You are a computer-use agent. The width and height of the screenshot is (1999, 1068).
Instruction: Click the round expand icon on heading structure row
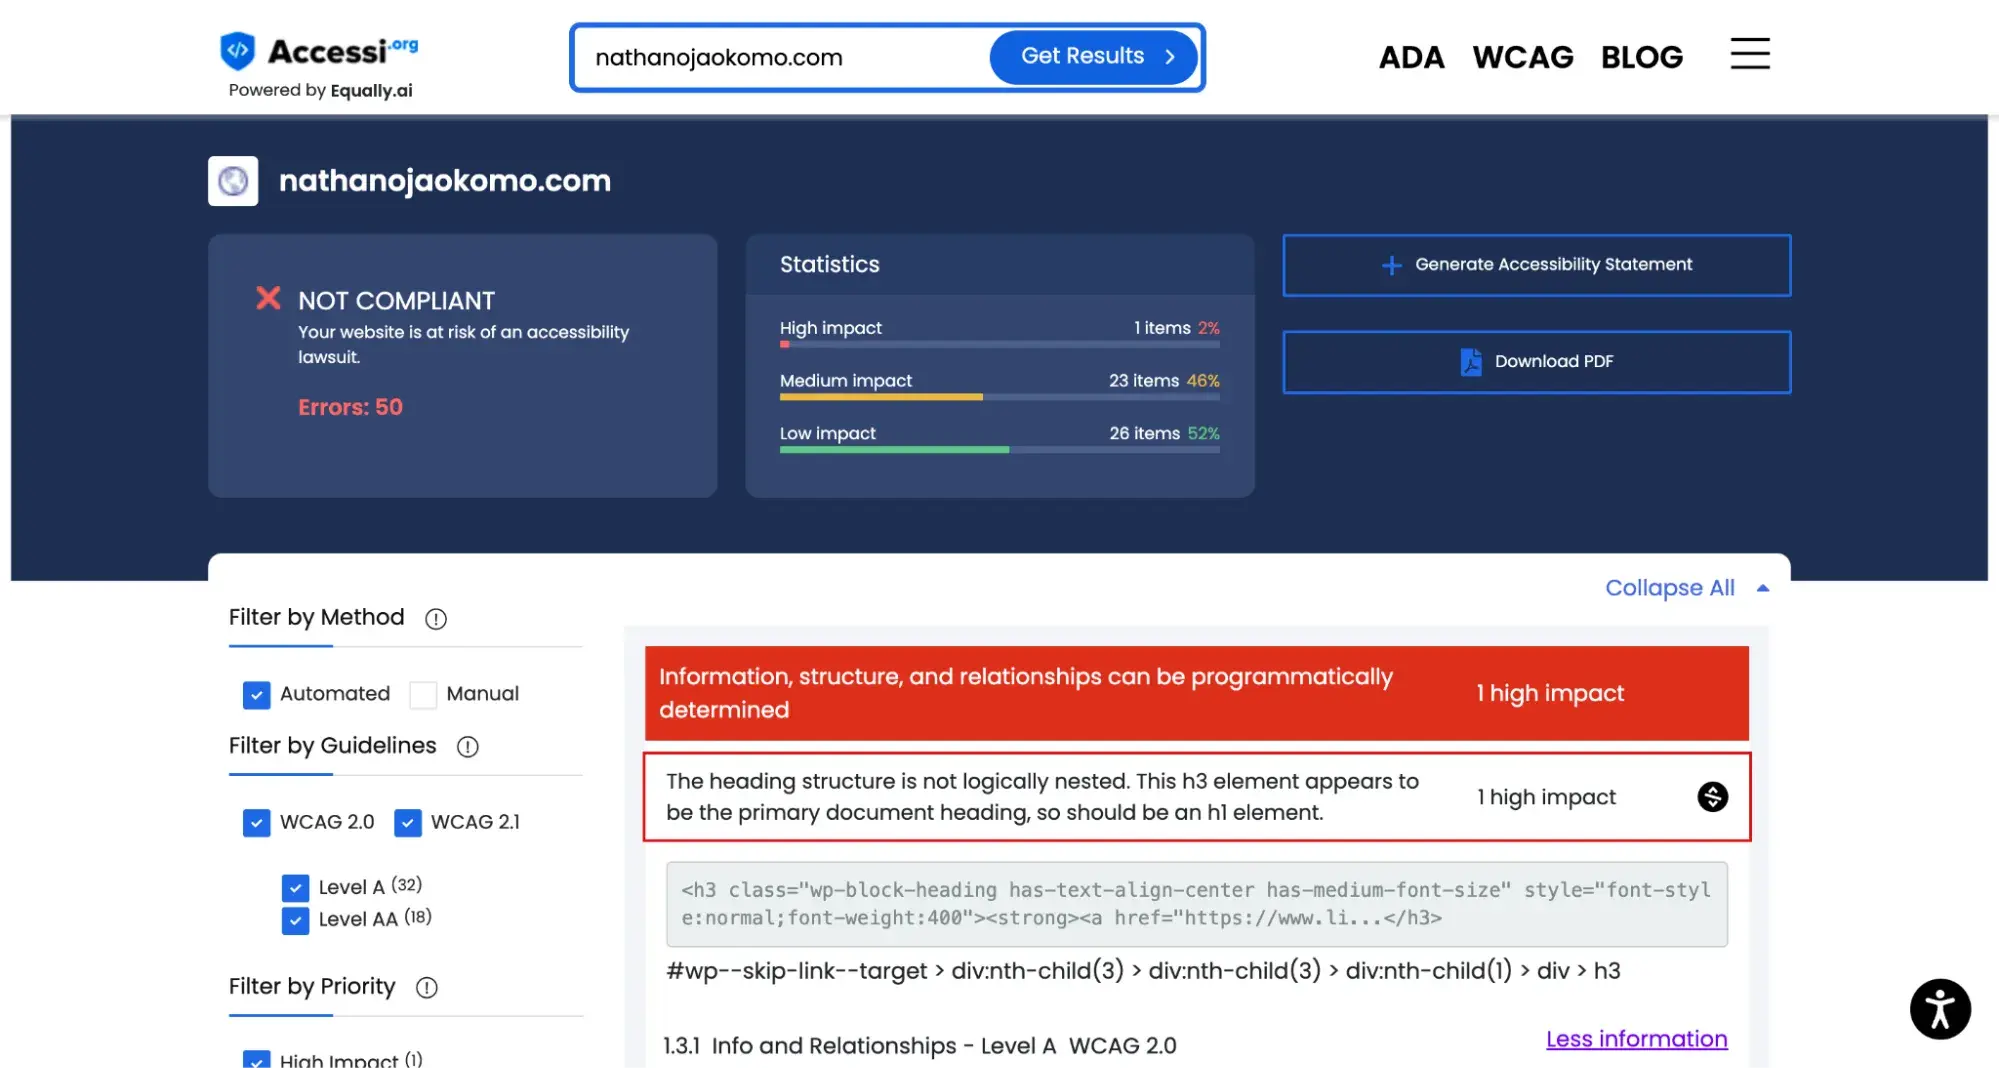(x=1712, y=797)
